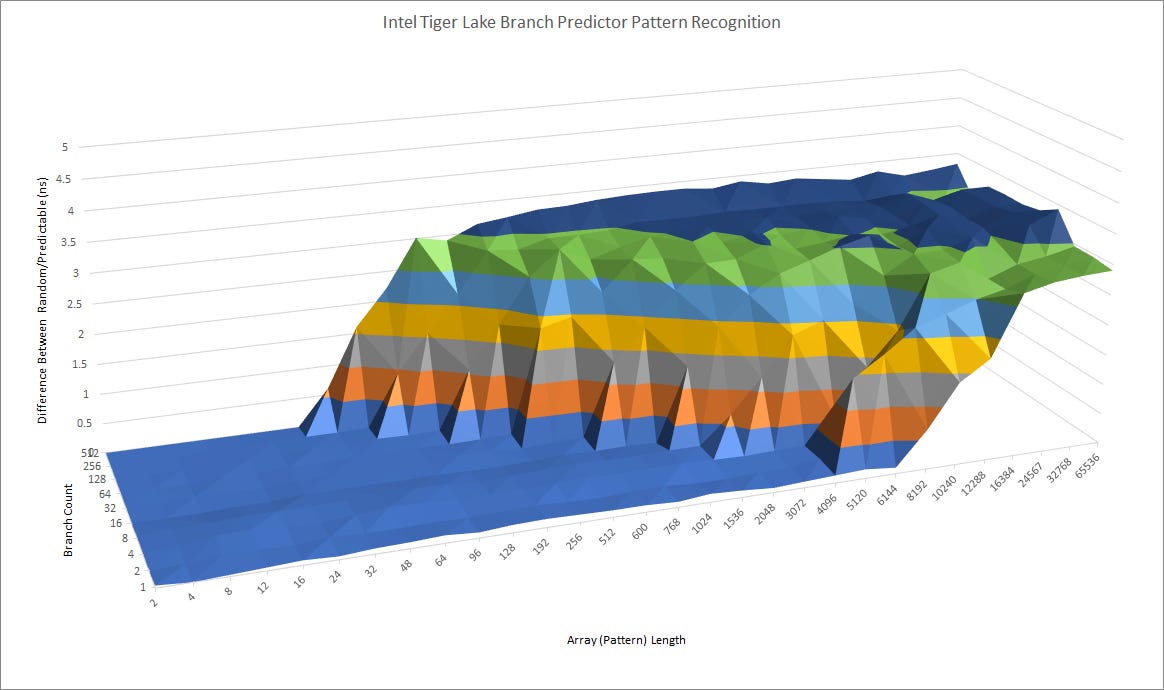
Task: Click the 4096 pattern length label
Action: click(826, 504)
